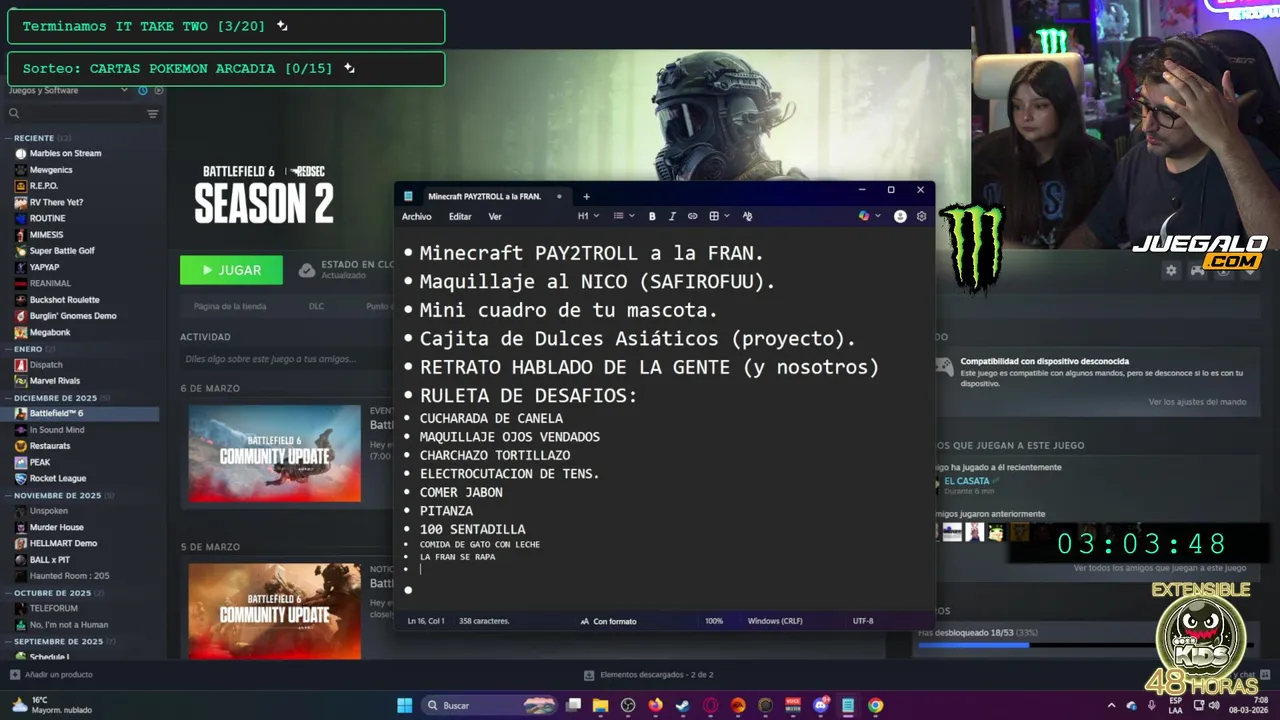Open Steam from taskbar
The image size is (1280, 720).
(x=682, y=705)
